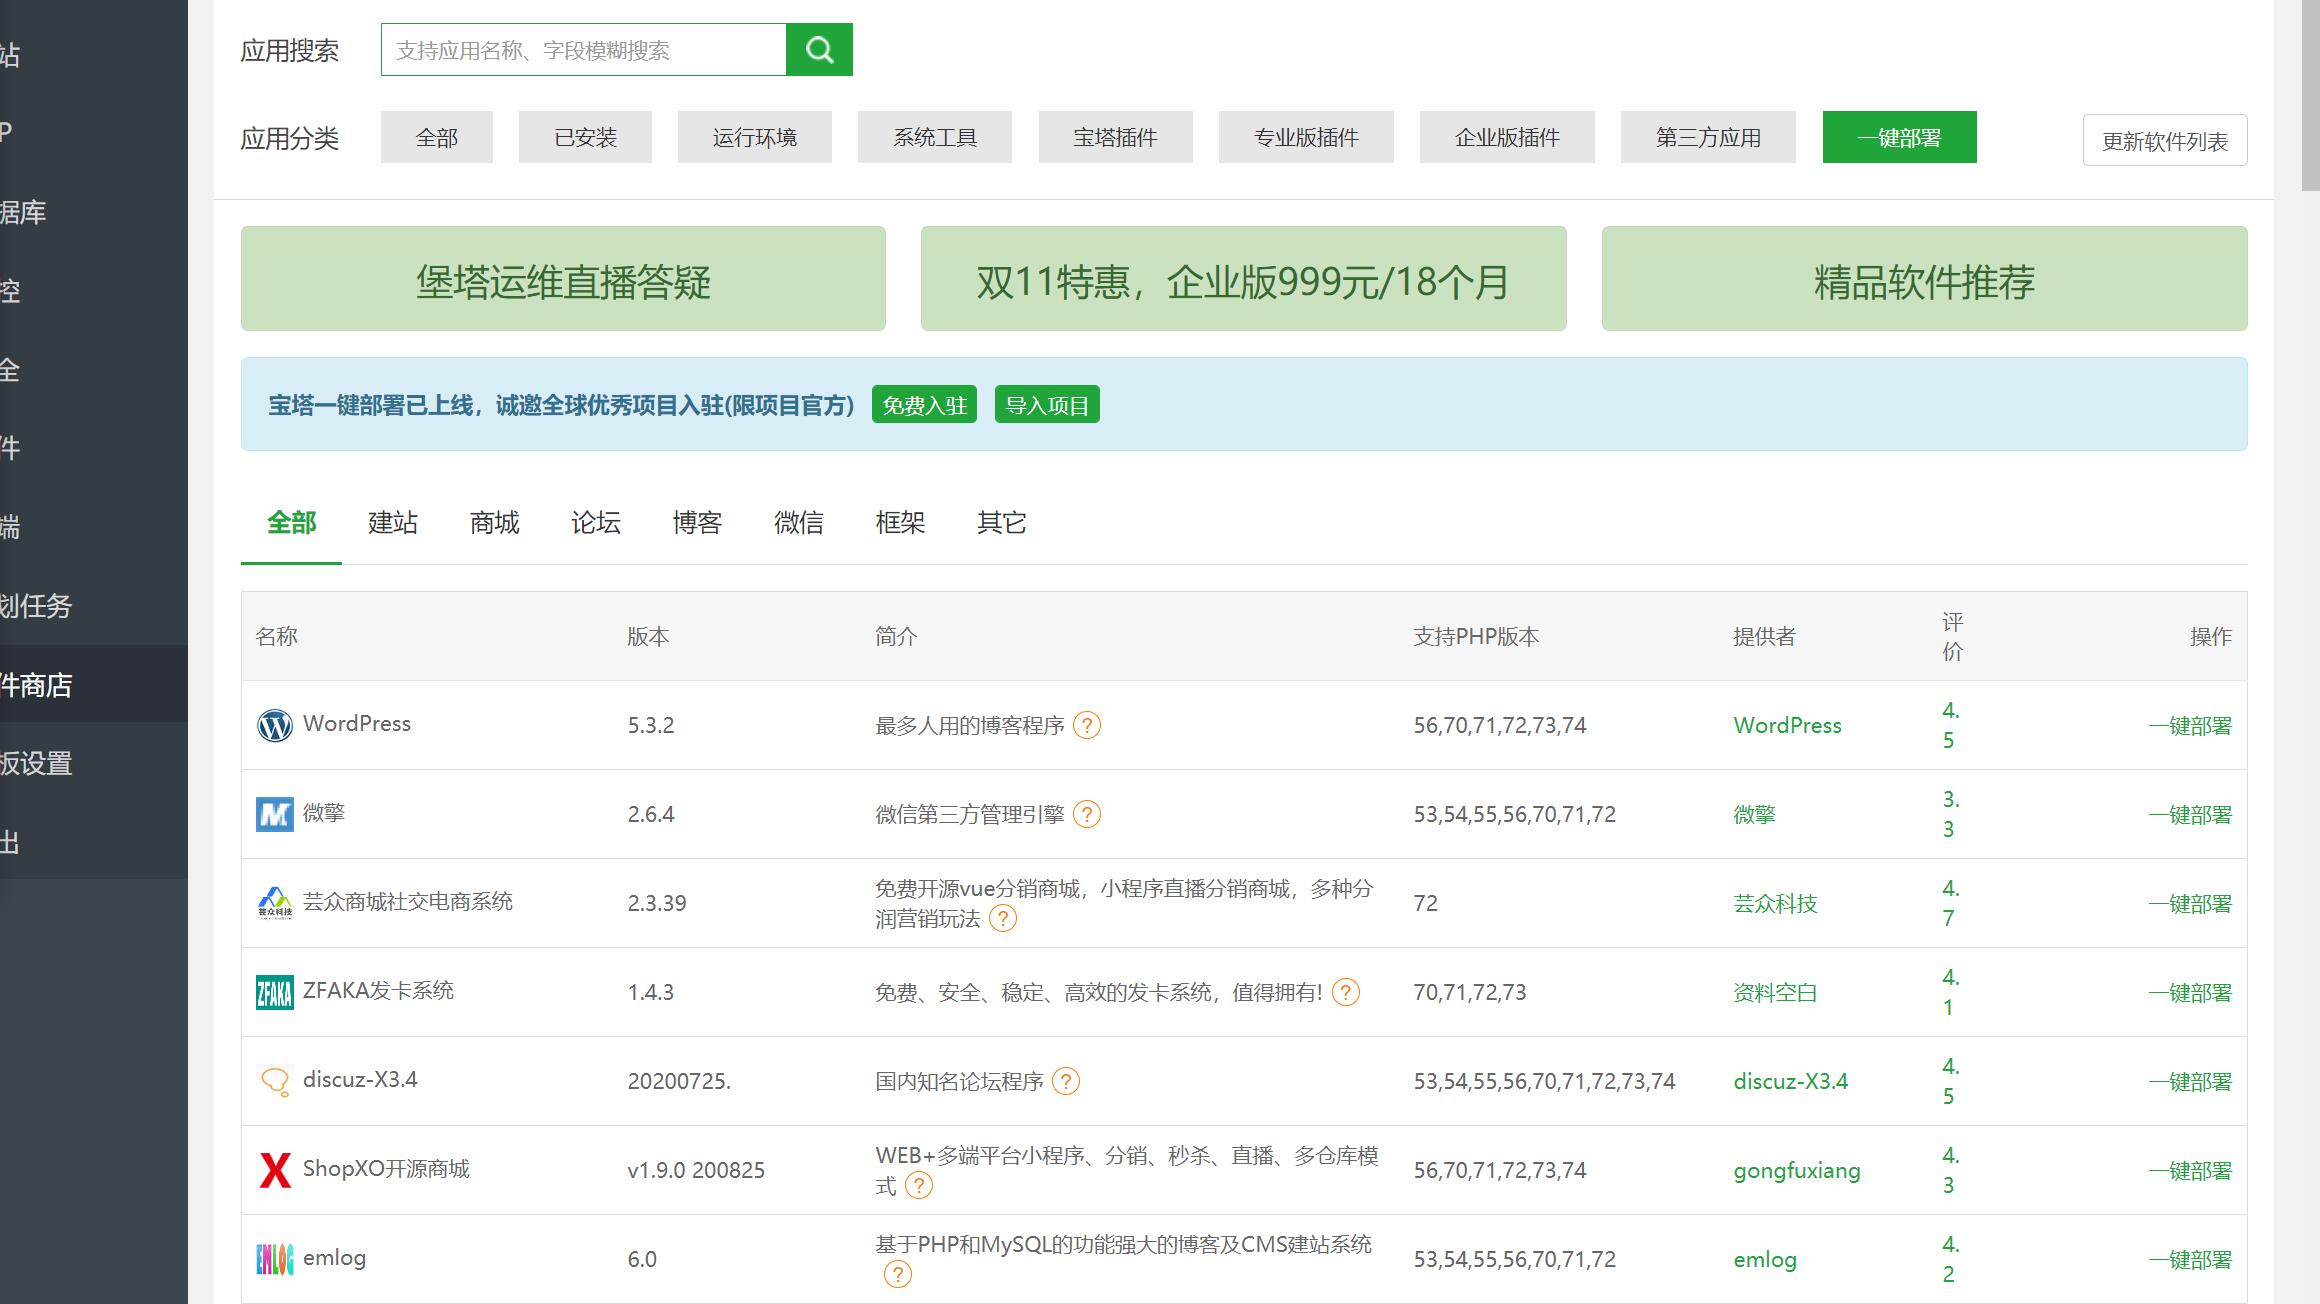Screen dimensions: 2320x1304
Task: Open the 据库 sidebar item
Action: 94,212
